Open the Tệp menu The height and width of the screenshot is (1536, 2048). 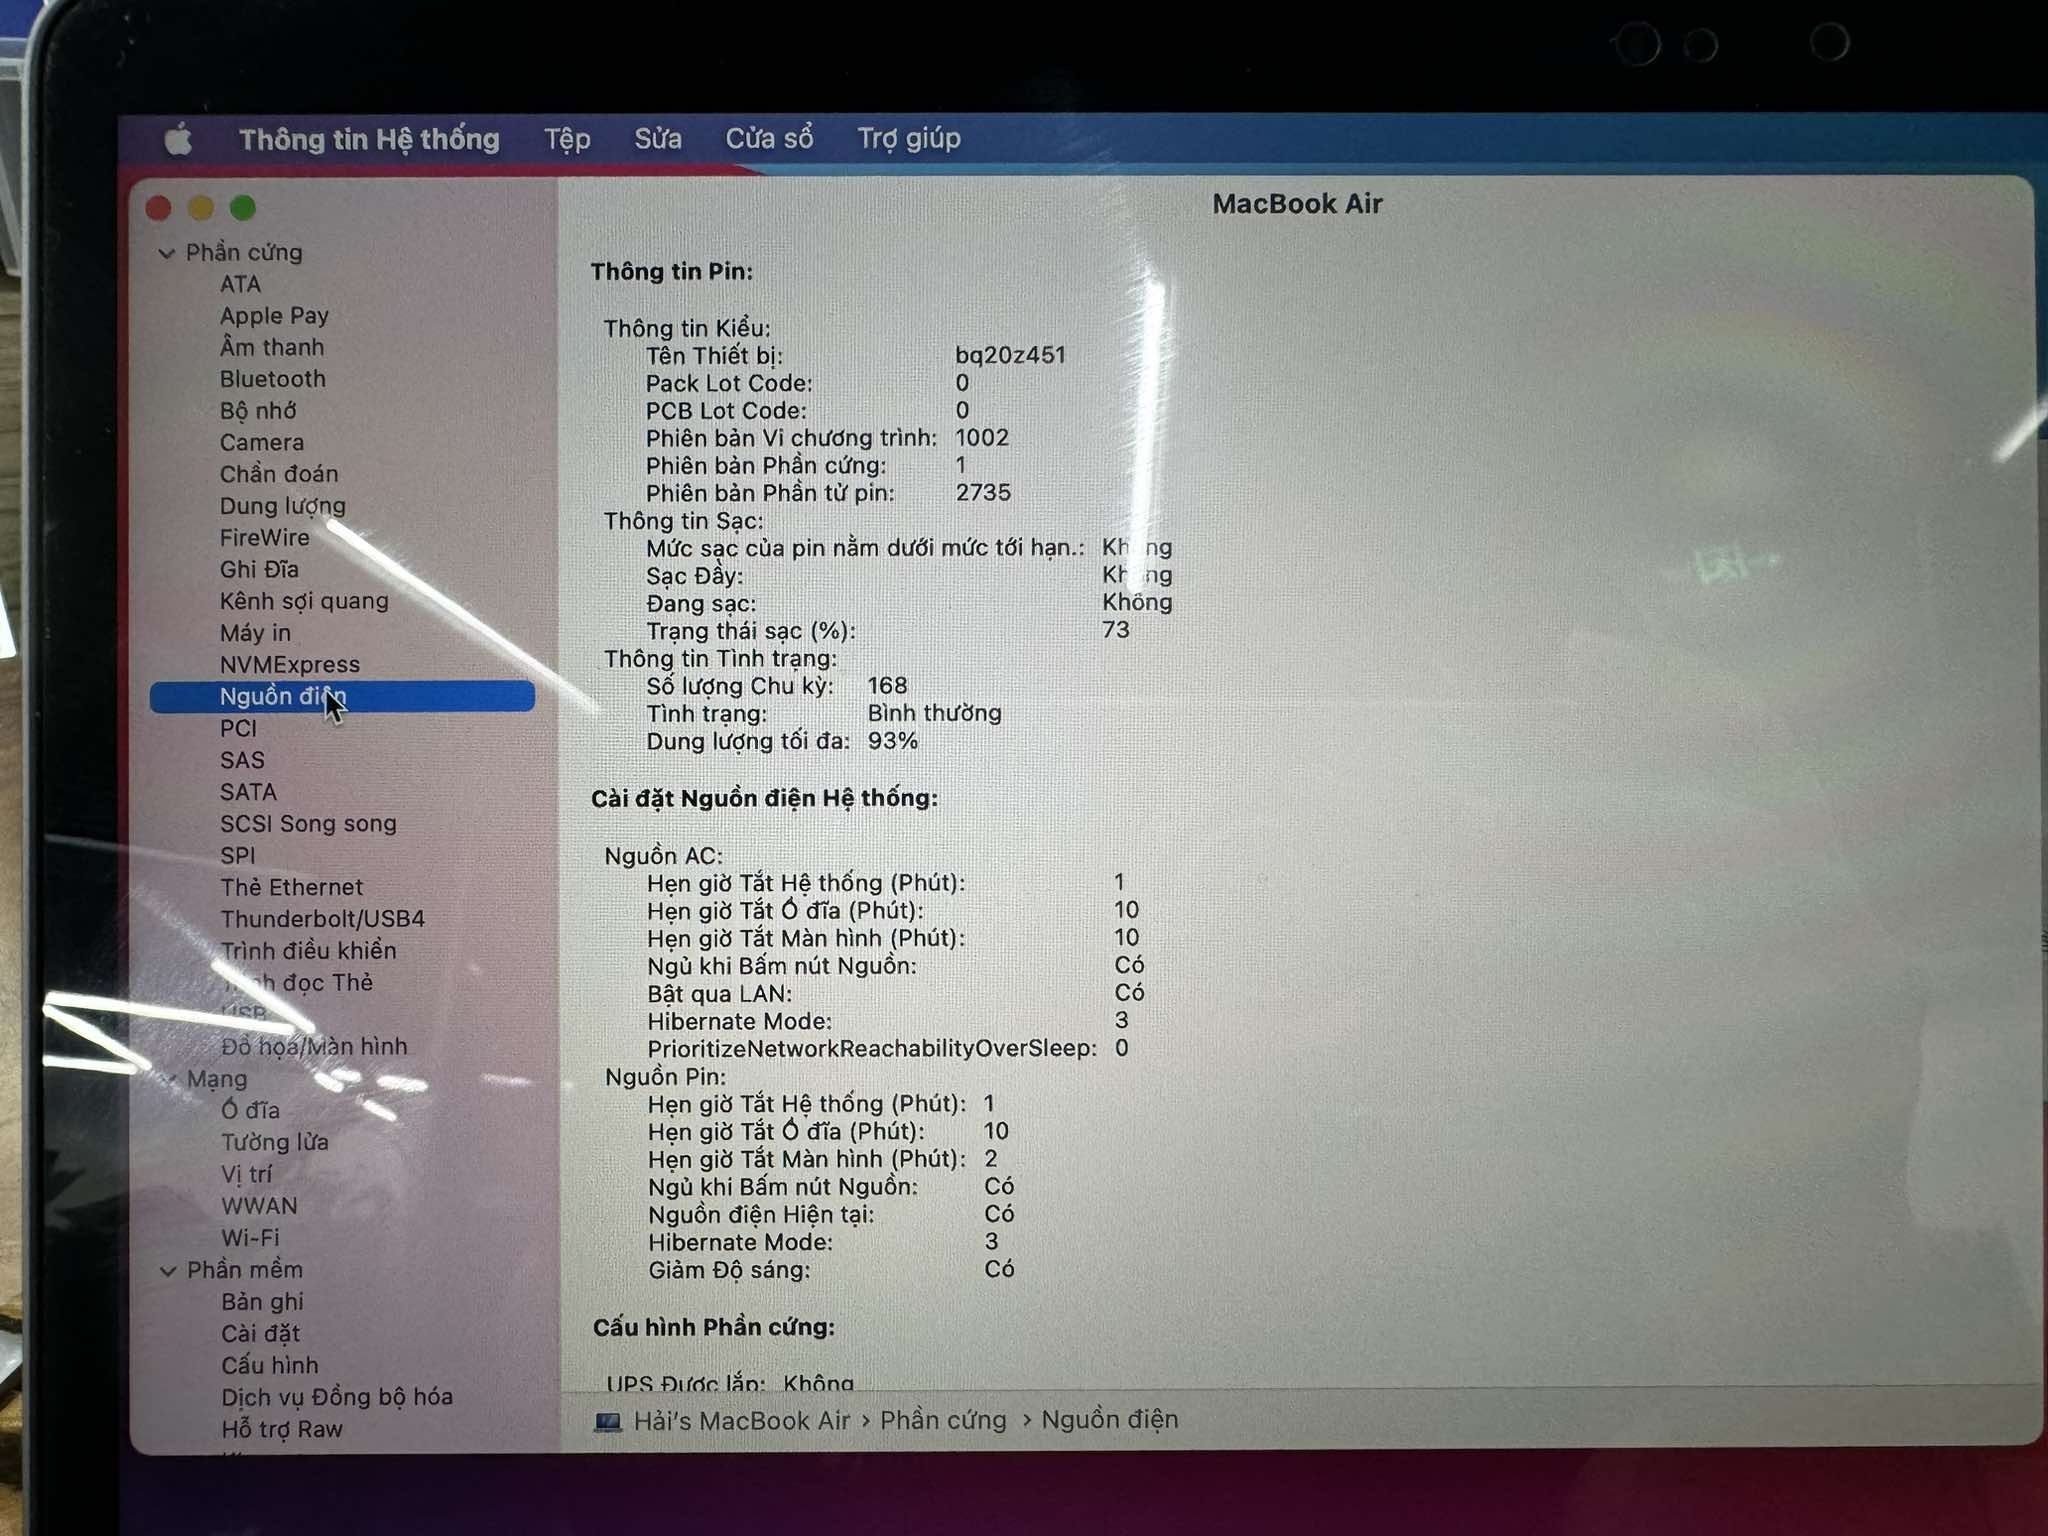pos(567,139)
